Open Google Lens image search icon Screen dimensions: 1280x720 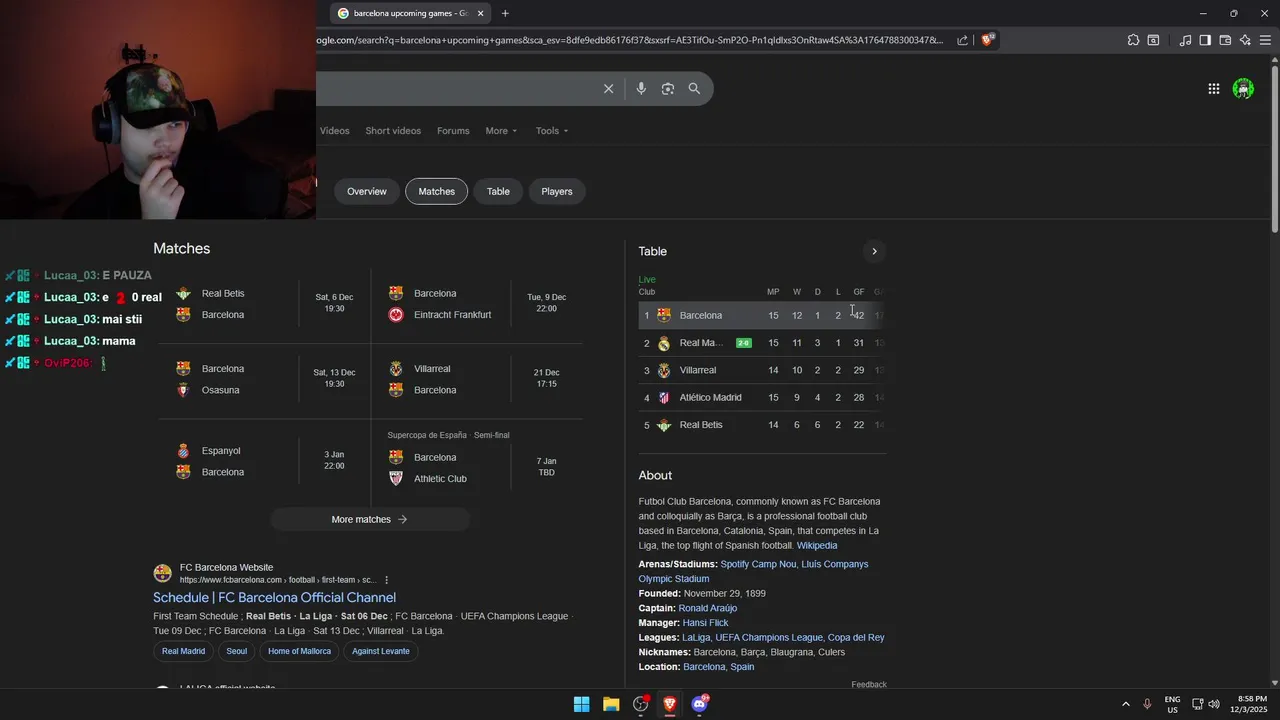pos(668,89)
